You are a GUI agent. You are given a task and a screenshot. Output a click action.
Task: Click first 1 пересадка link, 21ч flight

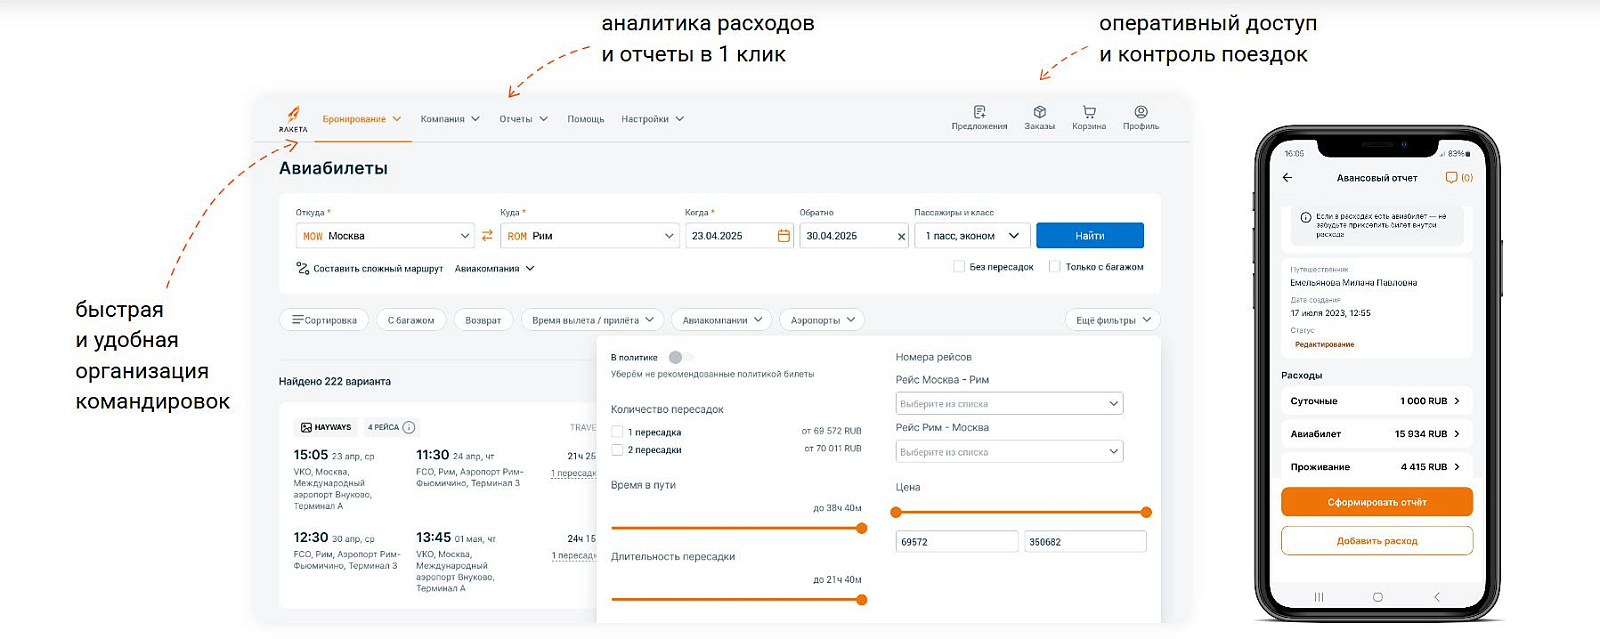coord(574,473)
